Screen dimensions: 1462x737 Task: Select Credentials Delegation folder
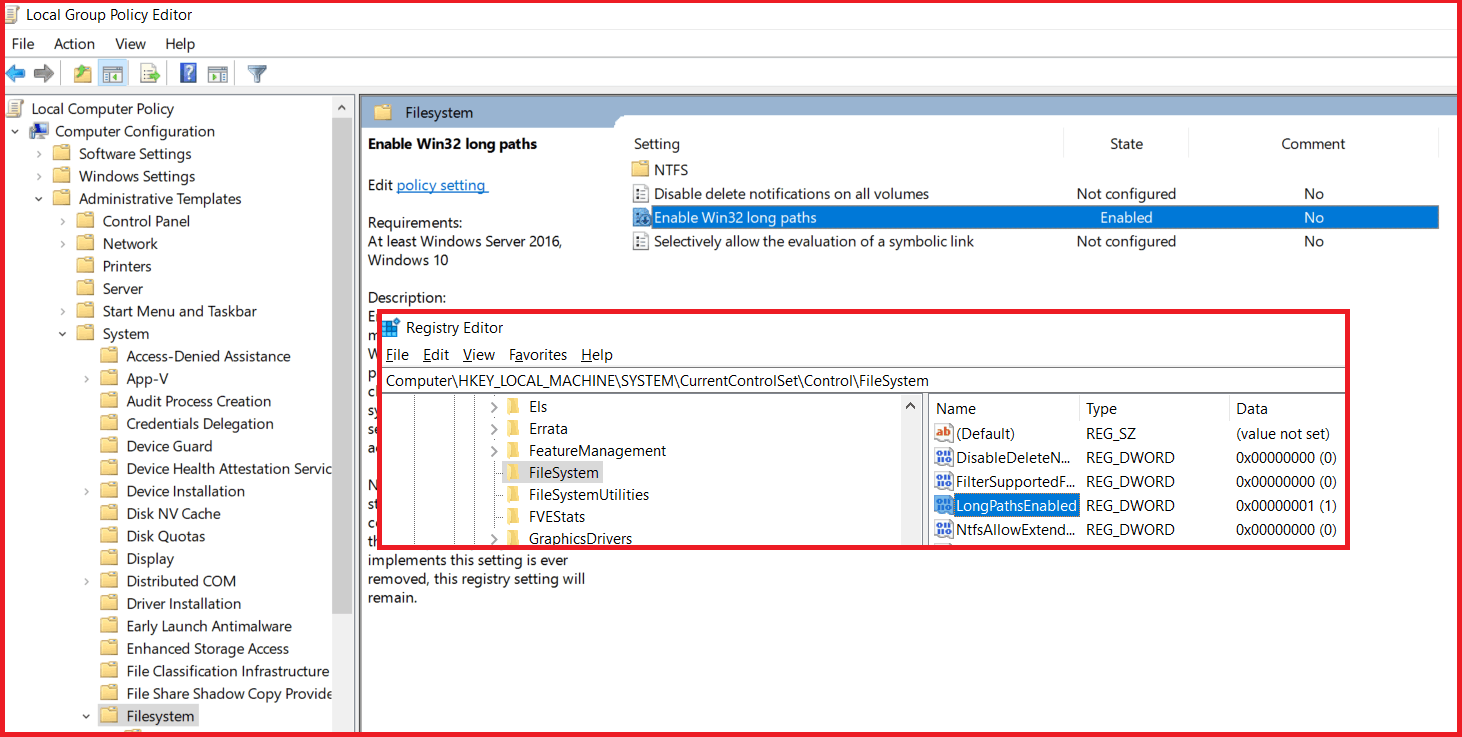click(200, 424)
